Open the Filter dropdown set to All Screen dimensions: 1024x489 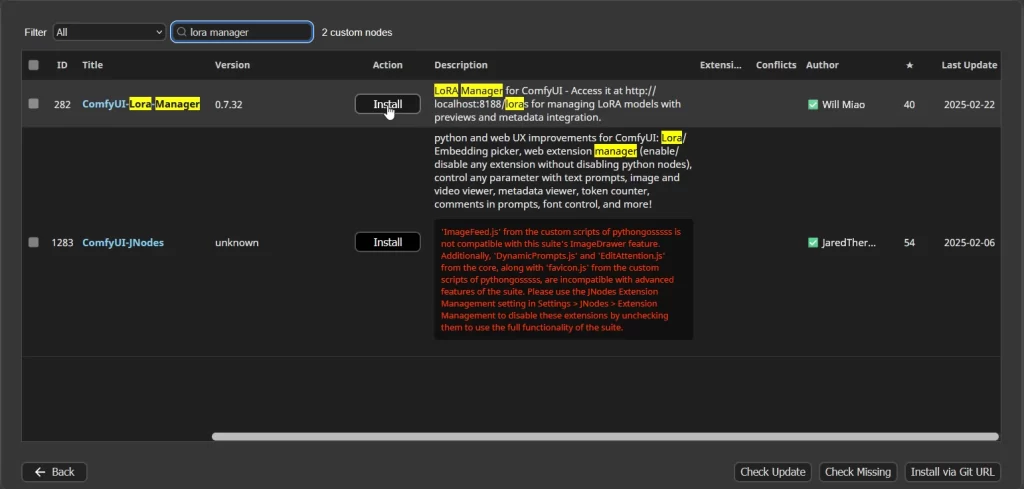pyautogui.click(x=109, y=32)
